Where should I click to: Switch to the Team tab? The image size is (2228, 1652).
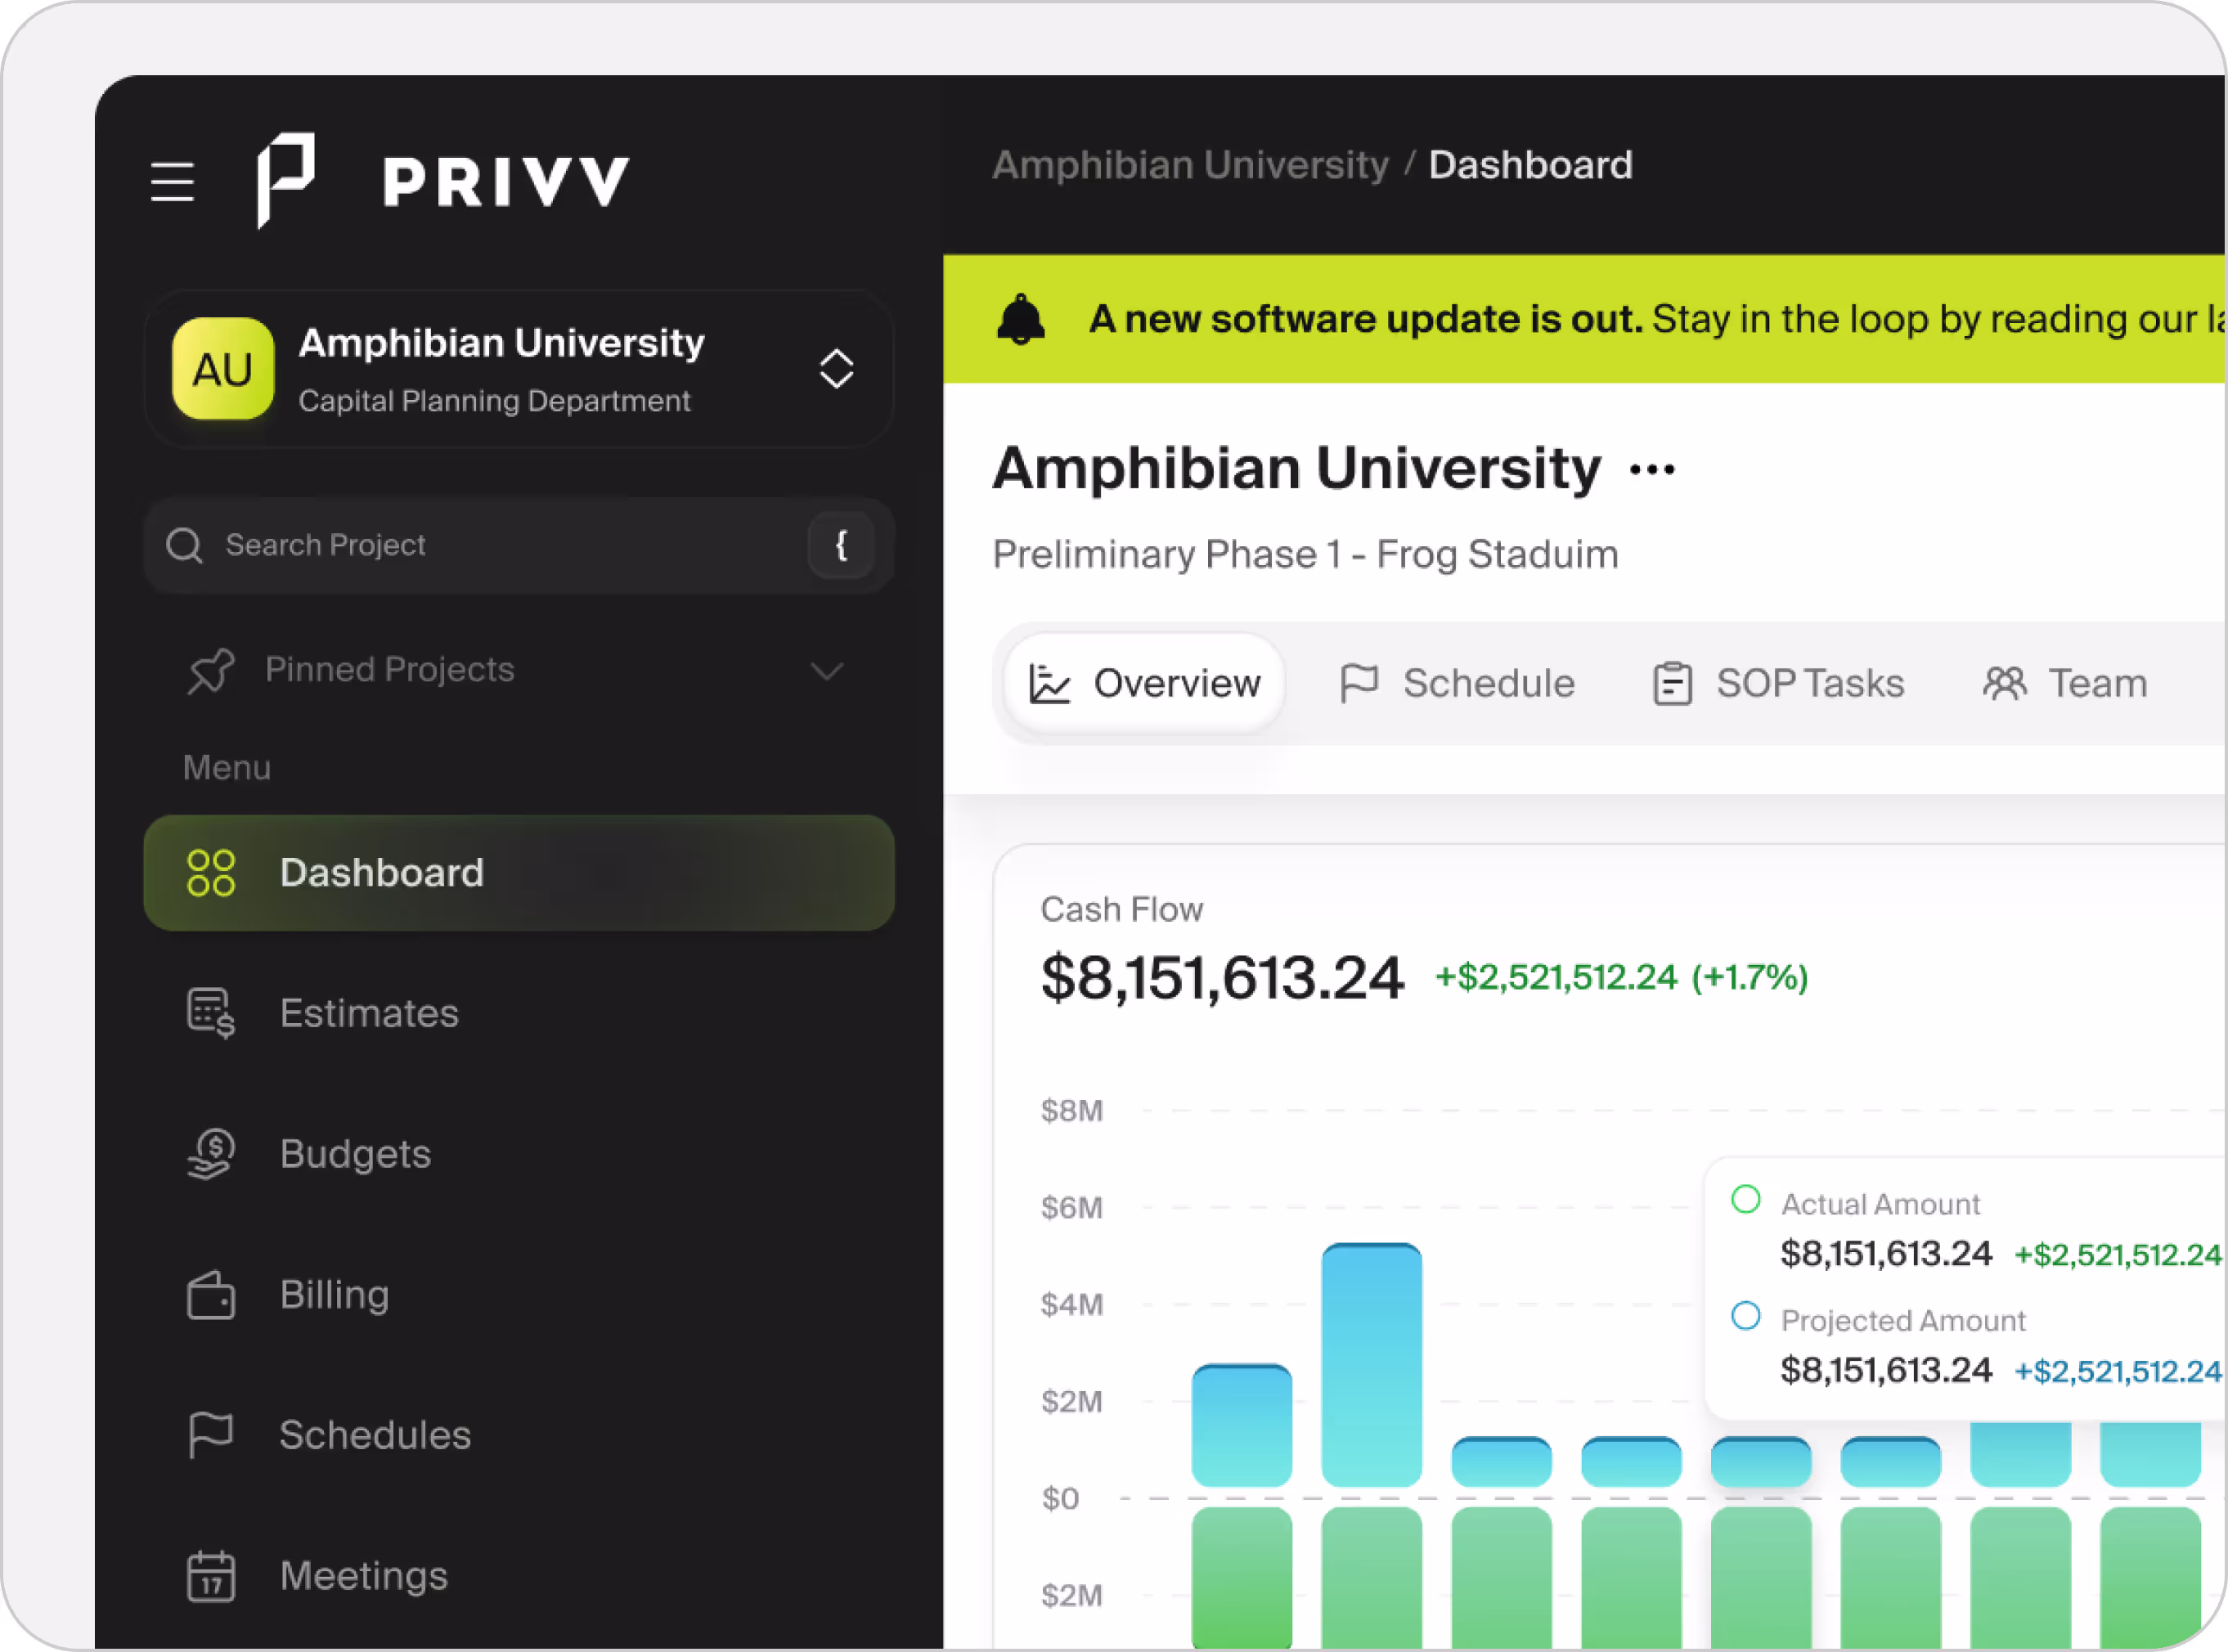click(x=2065, y=684)
